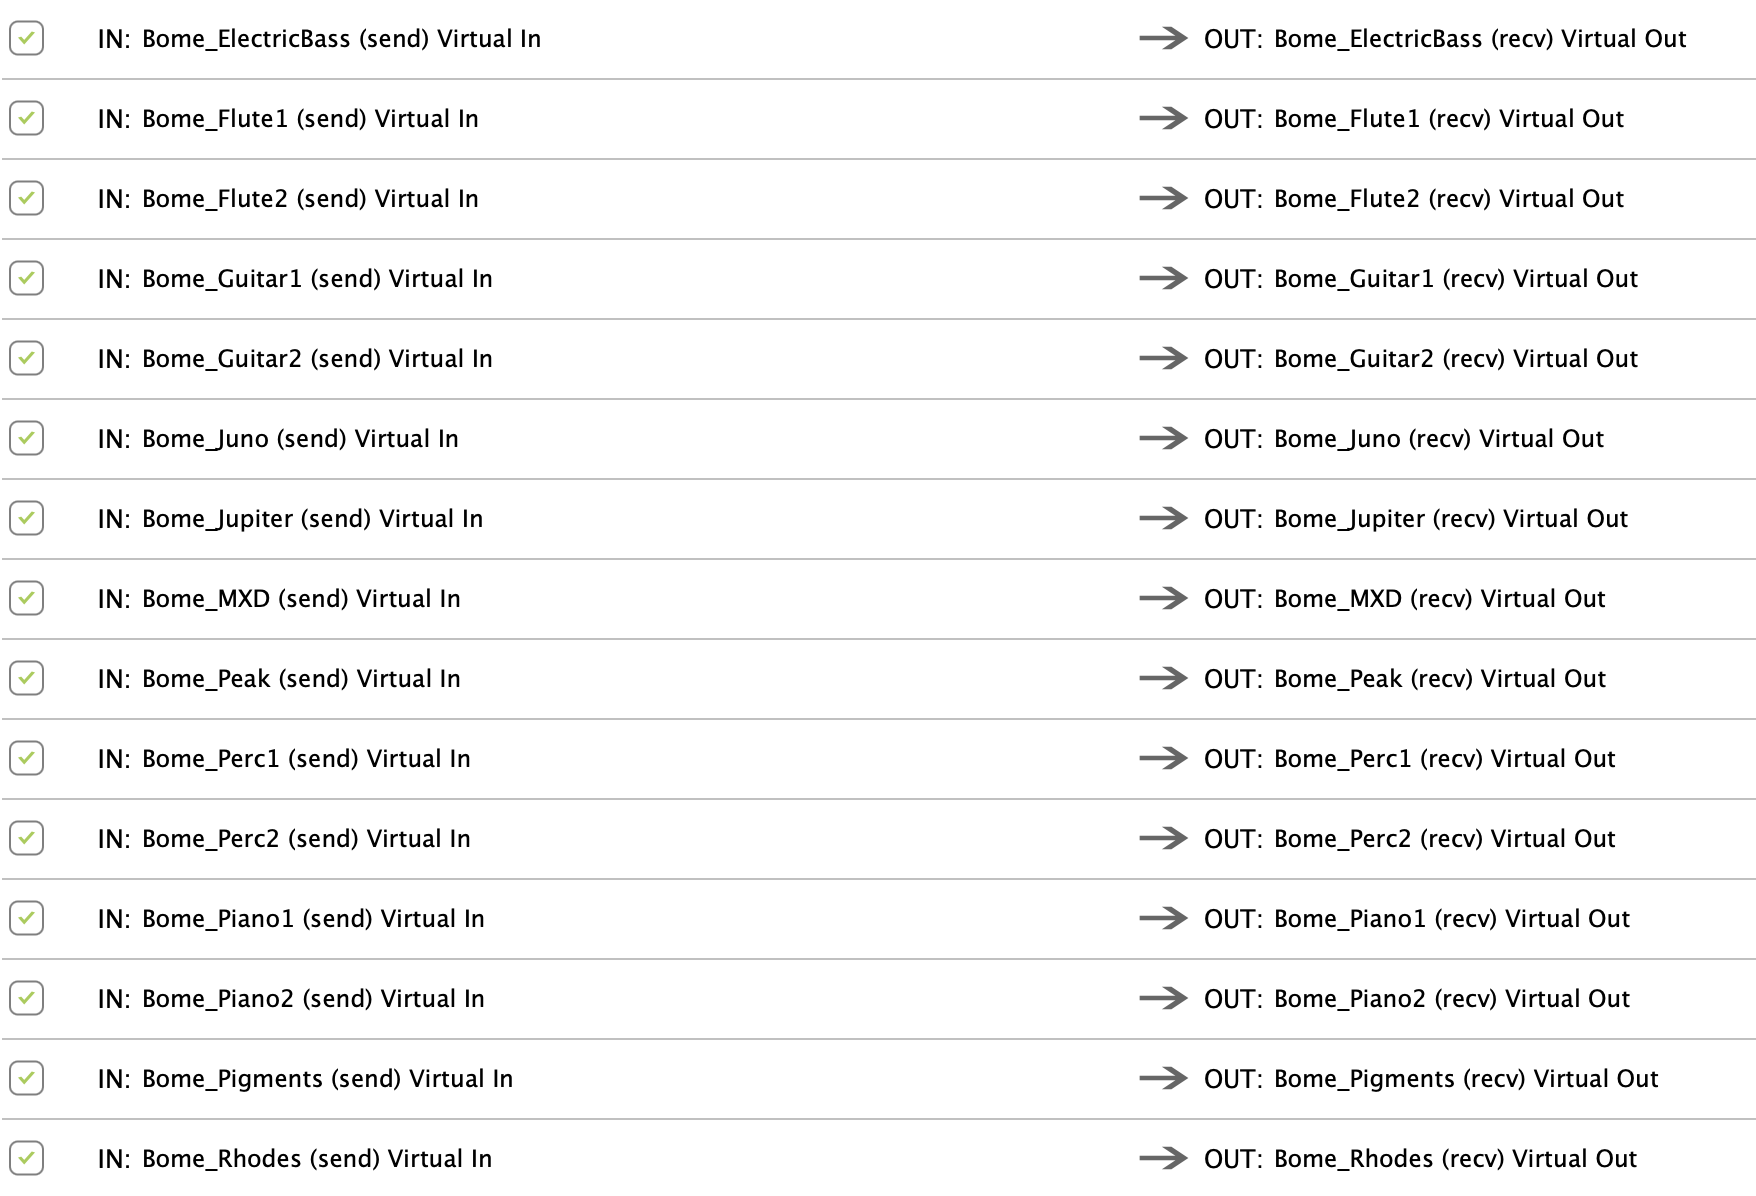Uncheck the Bome_ElectricBass route checkbox
The height and width of the screenshot is (1196, 1756).
[26, 38]
